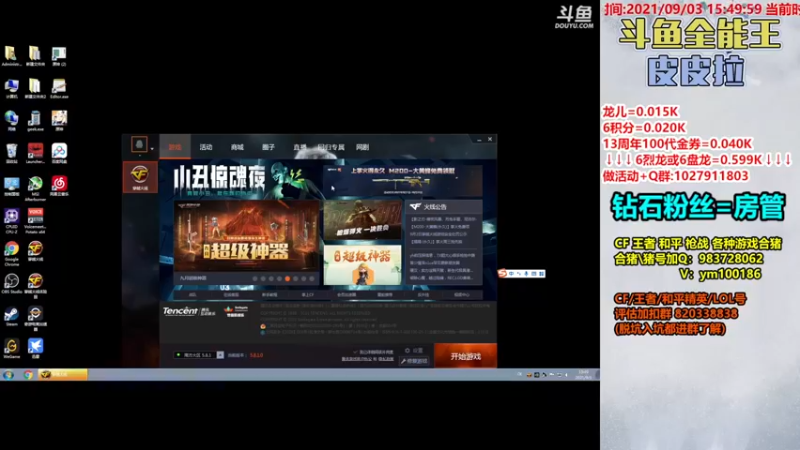Select the CF game icon in launcher sidebar
Viewport: 800px width, 450px height.
pyautogui.click(x=139, y=177)
